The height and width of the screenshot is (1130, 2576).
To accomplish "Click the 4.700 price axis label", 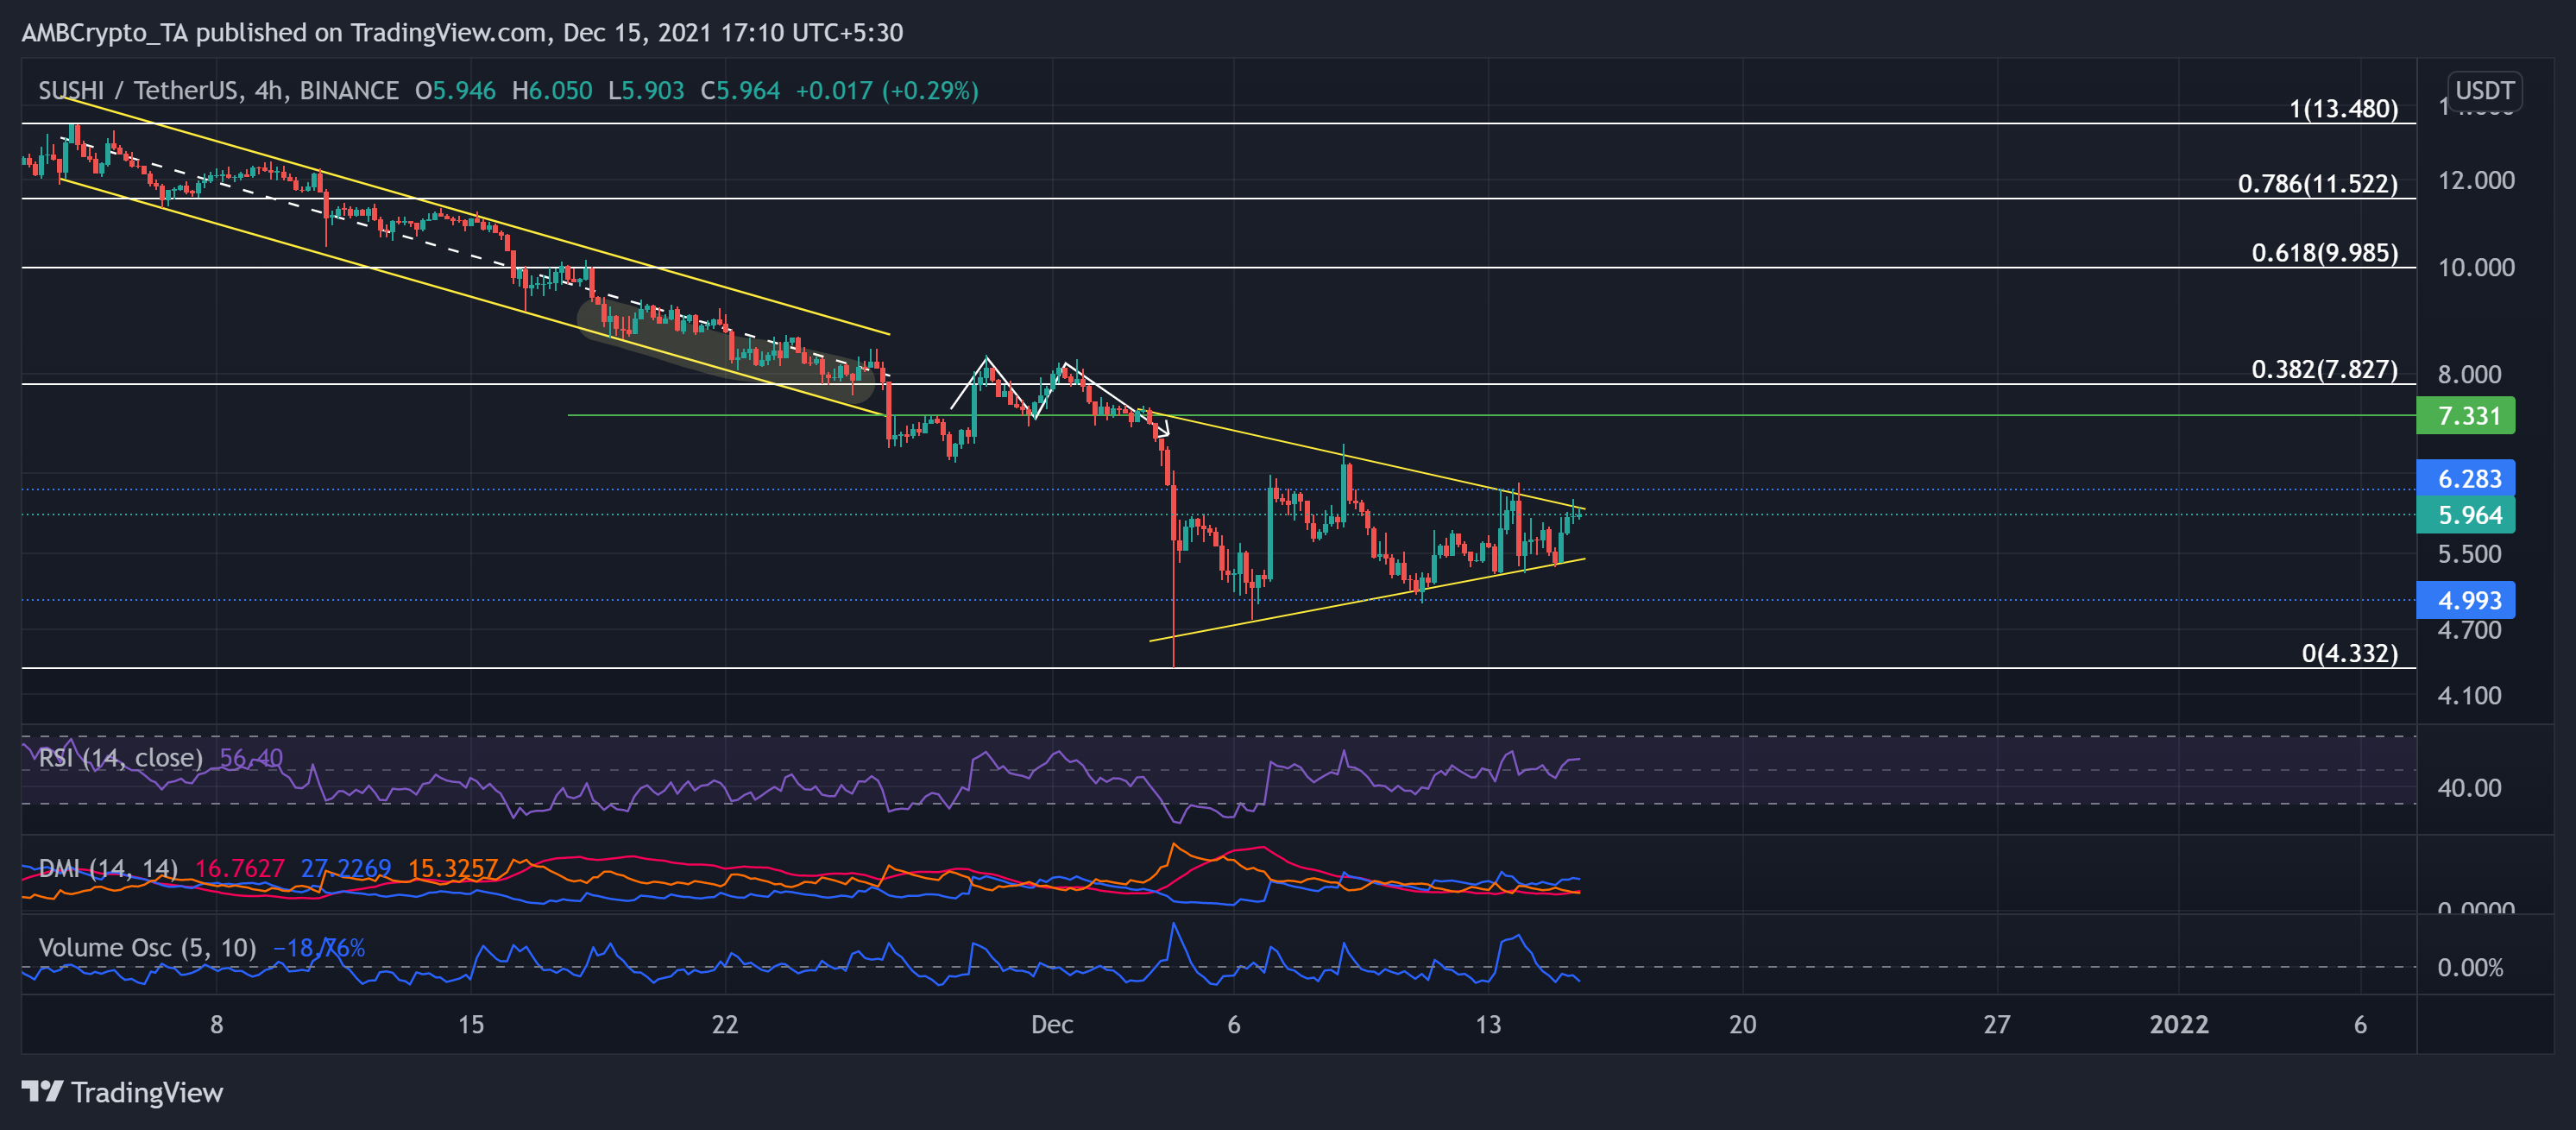I will click(x=2469, y=630).
